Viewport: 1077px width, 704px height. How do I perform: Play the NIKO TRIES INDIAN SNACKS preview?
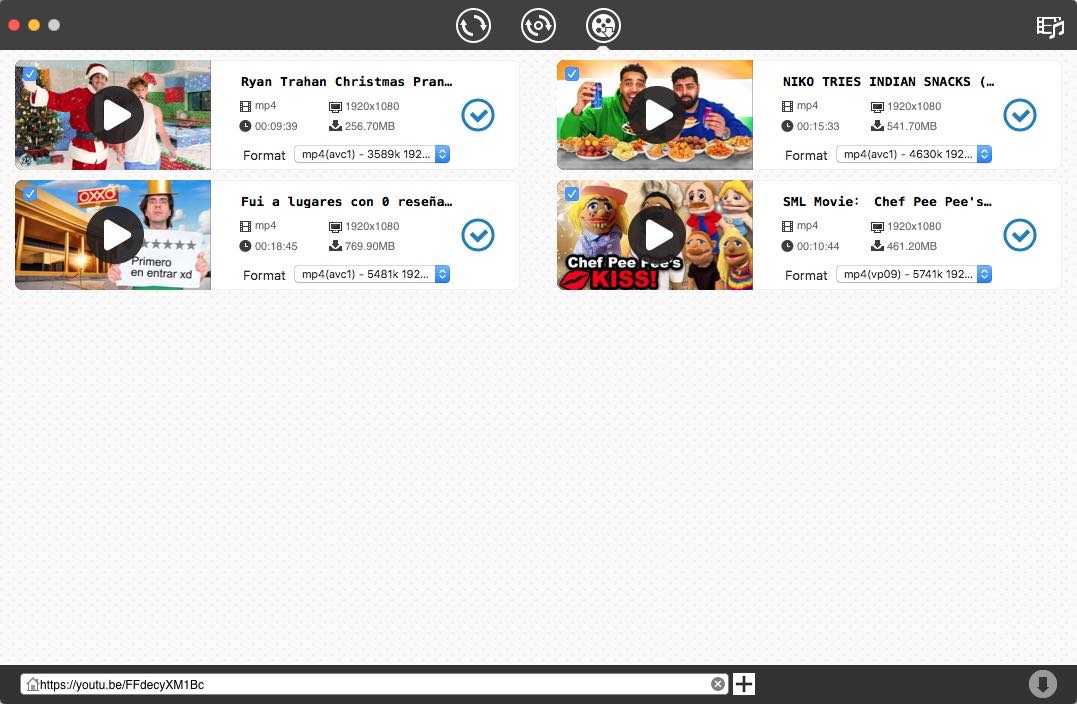click(657, 115)
